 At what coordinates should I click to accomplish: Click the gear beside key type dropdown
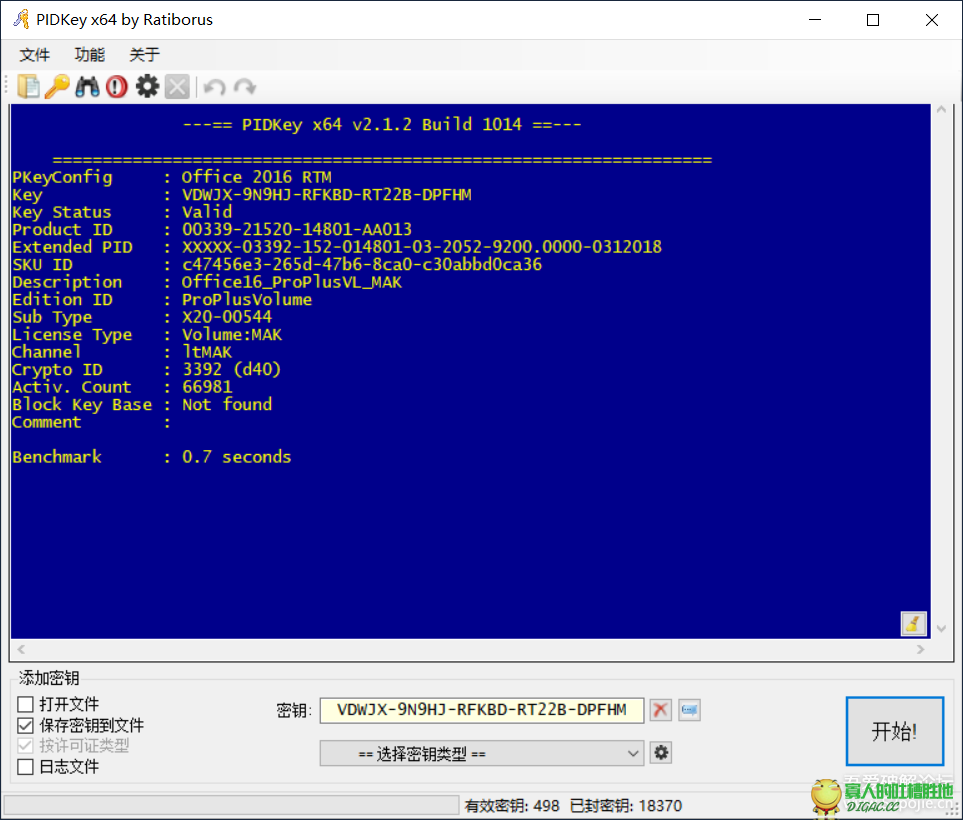(661, 752)
